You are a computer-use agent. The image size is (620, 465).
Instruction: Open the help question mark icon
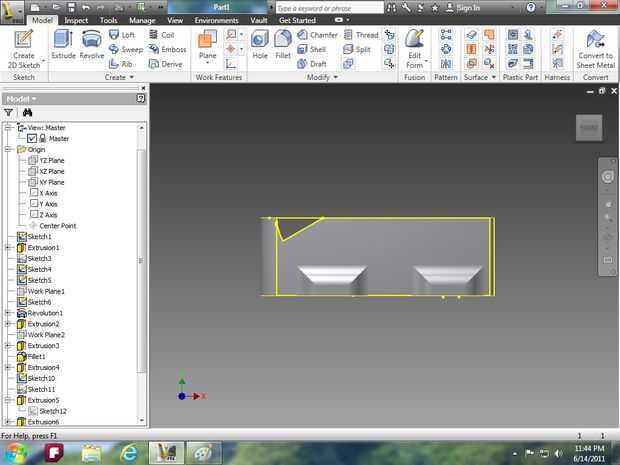tap(531, 7)
